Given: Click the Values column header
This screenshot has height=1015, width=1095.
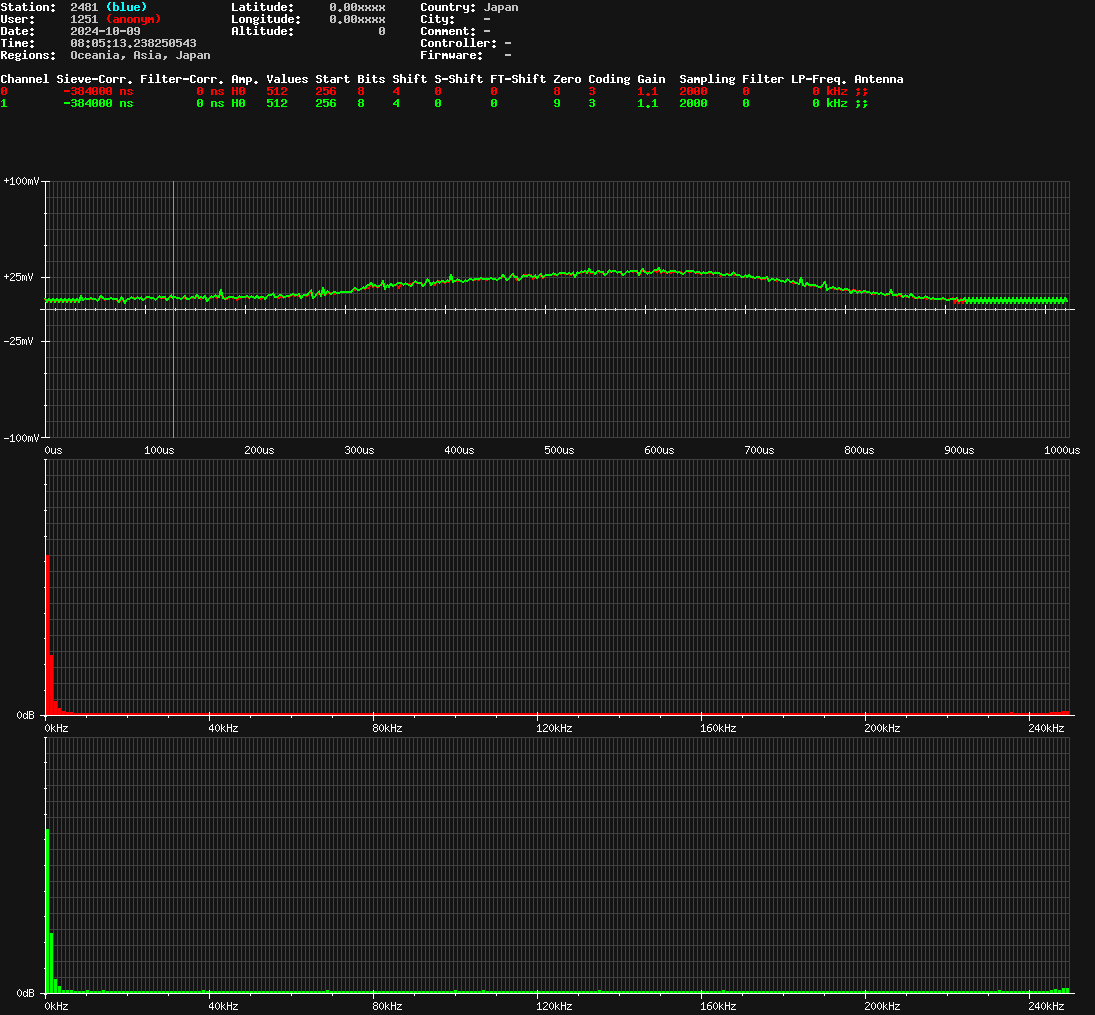Looking at the screenshot, I should click(x=287, y=79).
